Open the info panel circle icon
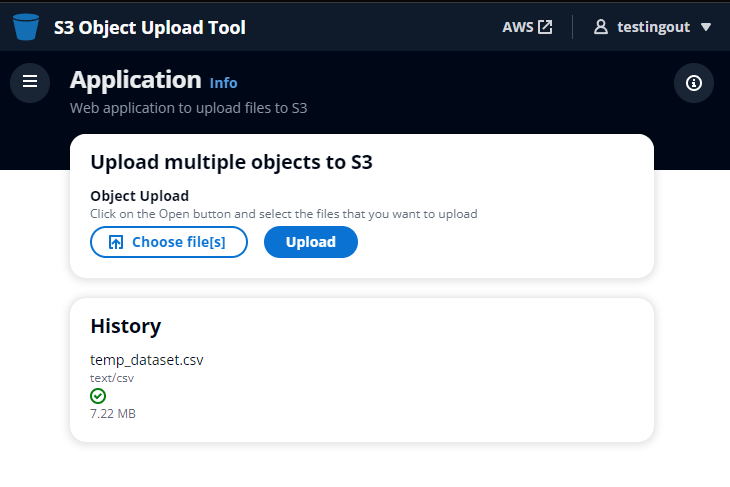Viewport: 730px width, 487px height. pos(694,83)
